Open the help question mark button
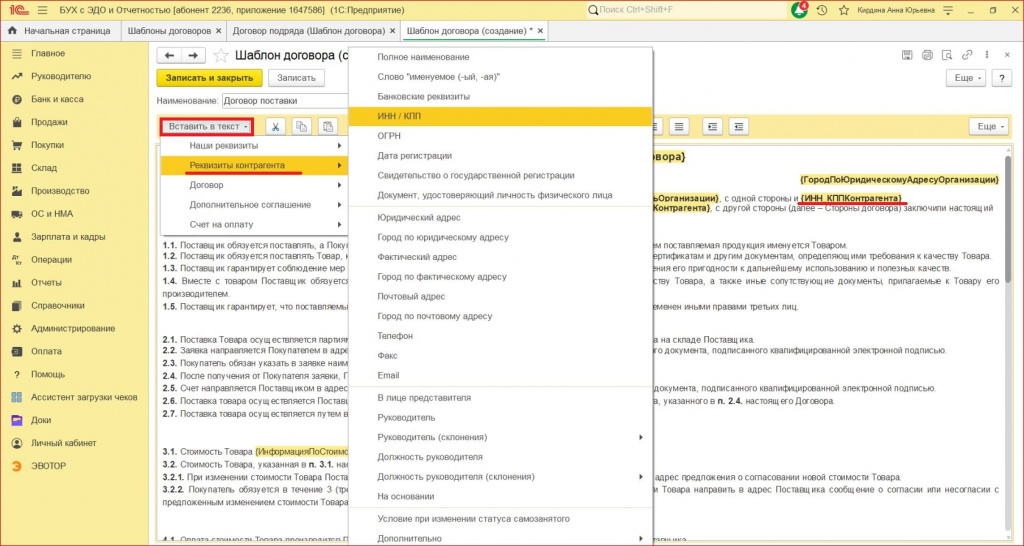The width and height of the screenshot is (1024, 546). pos(1001,78)
